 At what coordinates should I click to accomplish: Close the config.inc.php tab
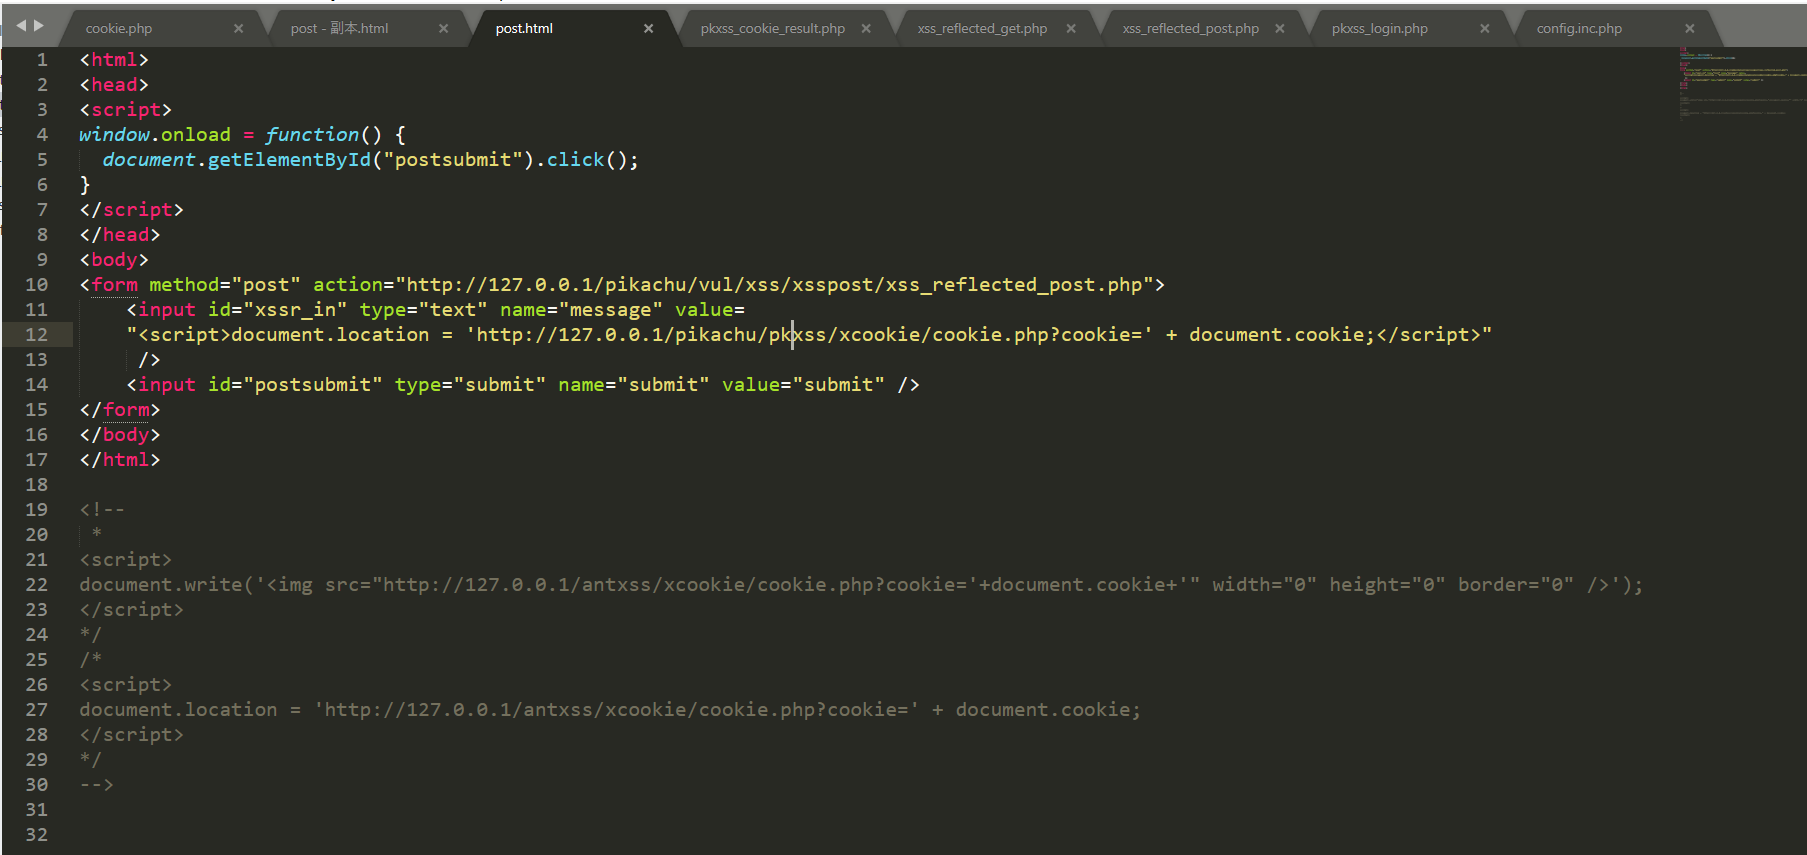1690,28
